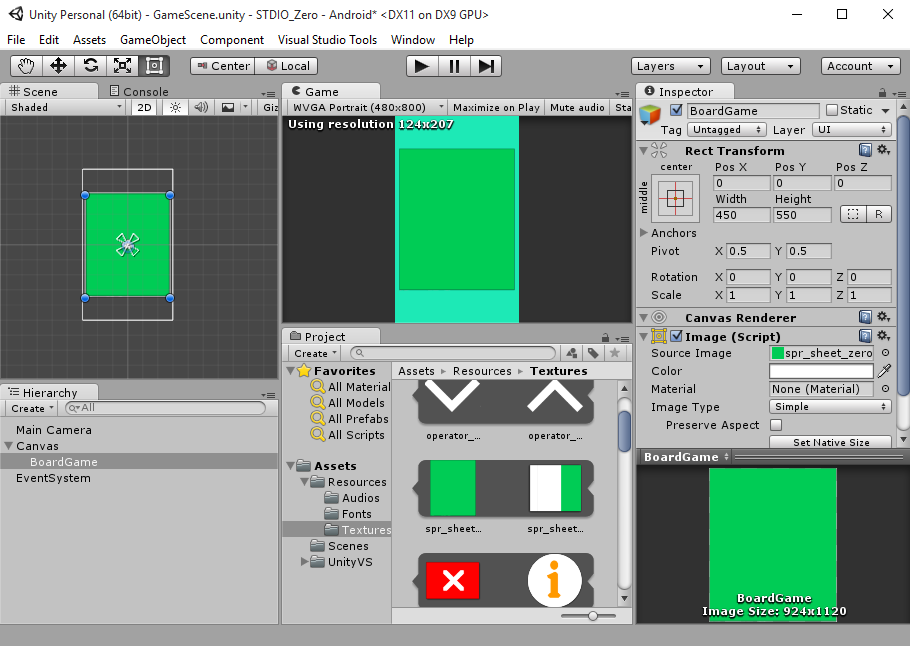Screen dimensions: 910x646
Task: Toggle pivot Center button
Action: (223, 66)
